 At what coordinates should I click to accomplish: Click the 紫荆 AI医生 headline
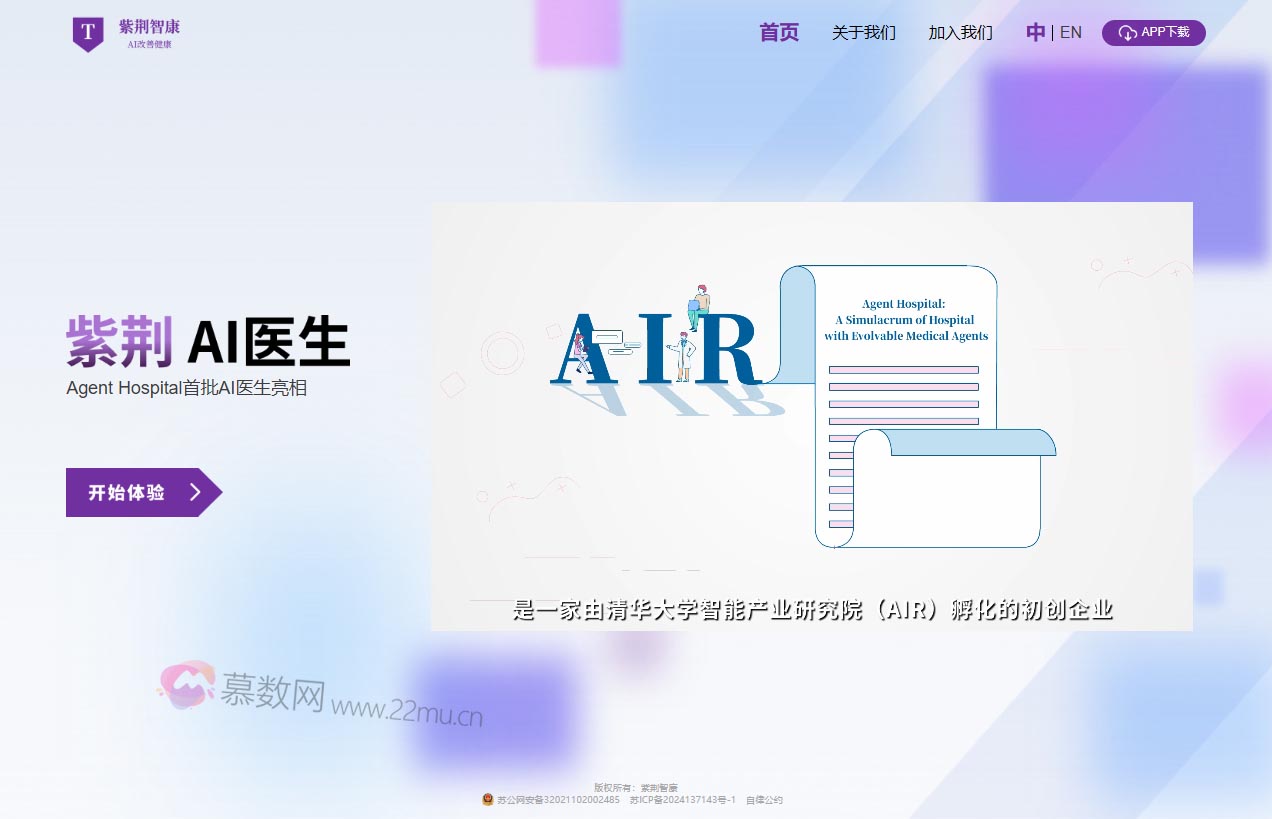(x=208, y=343)
